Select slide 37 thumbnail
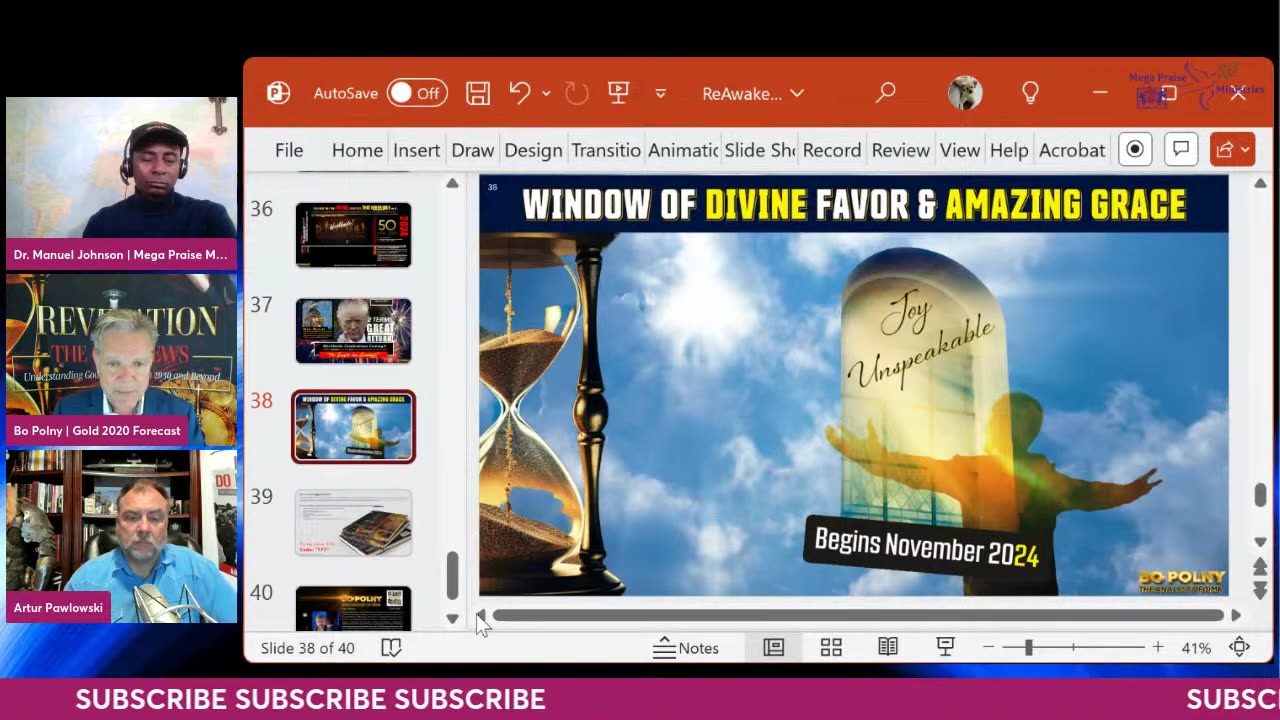The height and width of the screenshot is (720, 1280). click(x=353, y=331)
